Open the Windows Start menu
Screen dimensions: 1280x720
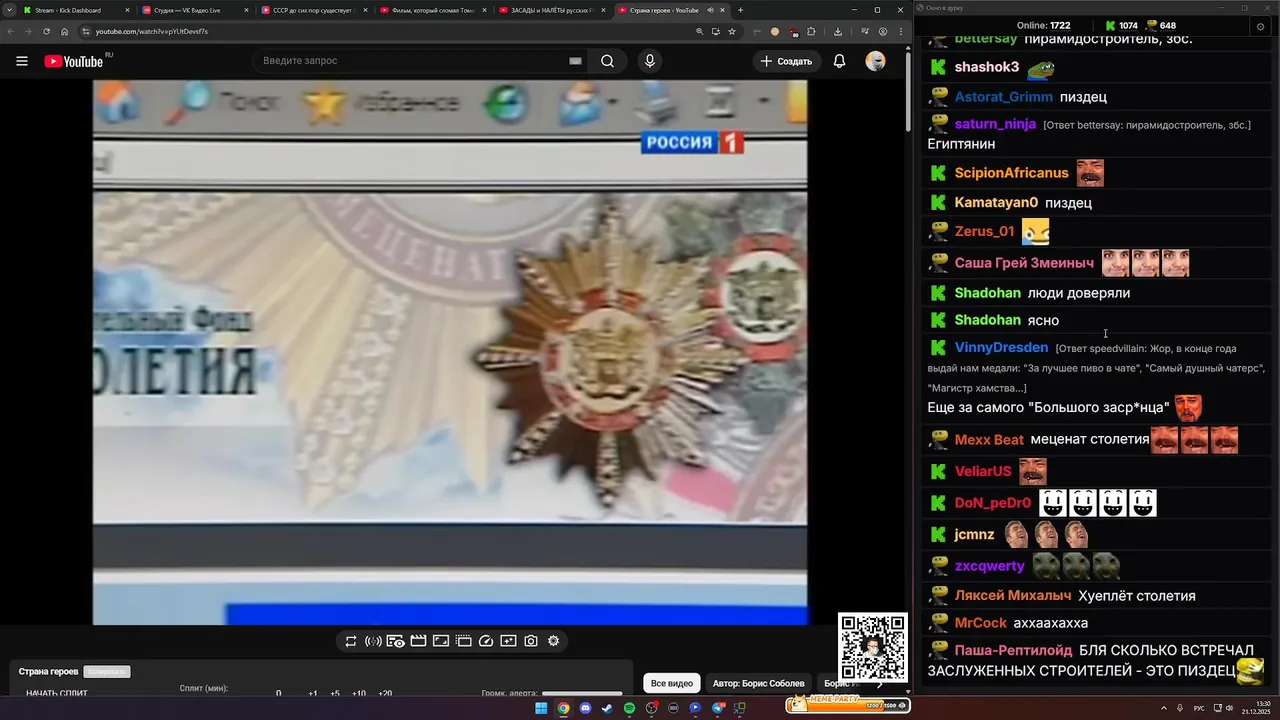tap(541, 708)
